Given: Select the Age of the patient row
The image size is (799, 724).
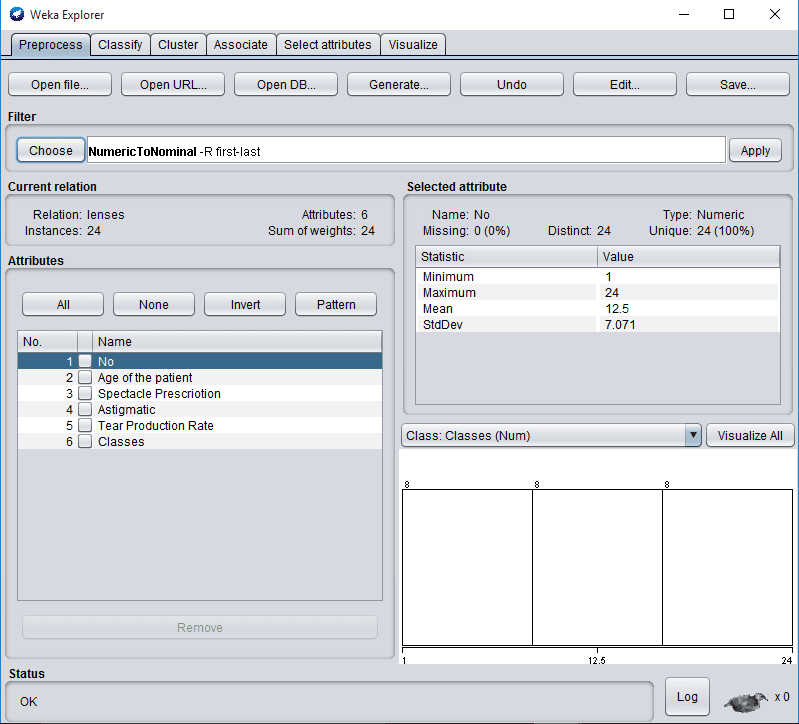Looking at the screenshot, I should (200, 378).
